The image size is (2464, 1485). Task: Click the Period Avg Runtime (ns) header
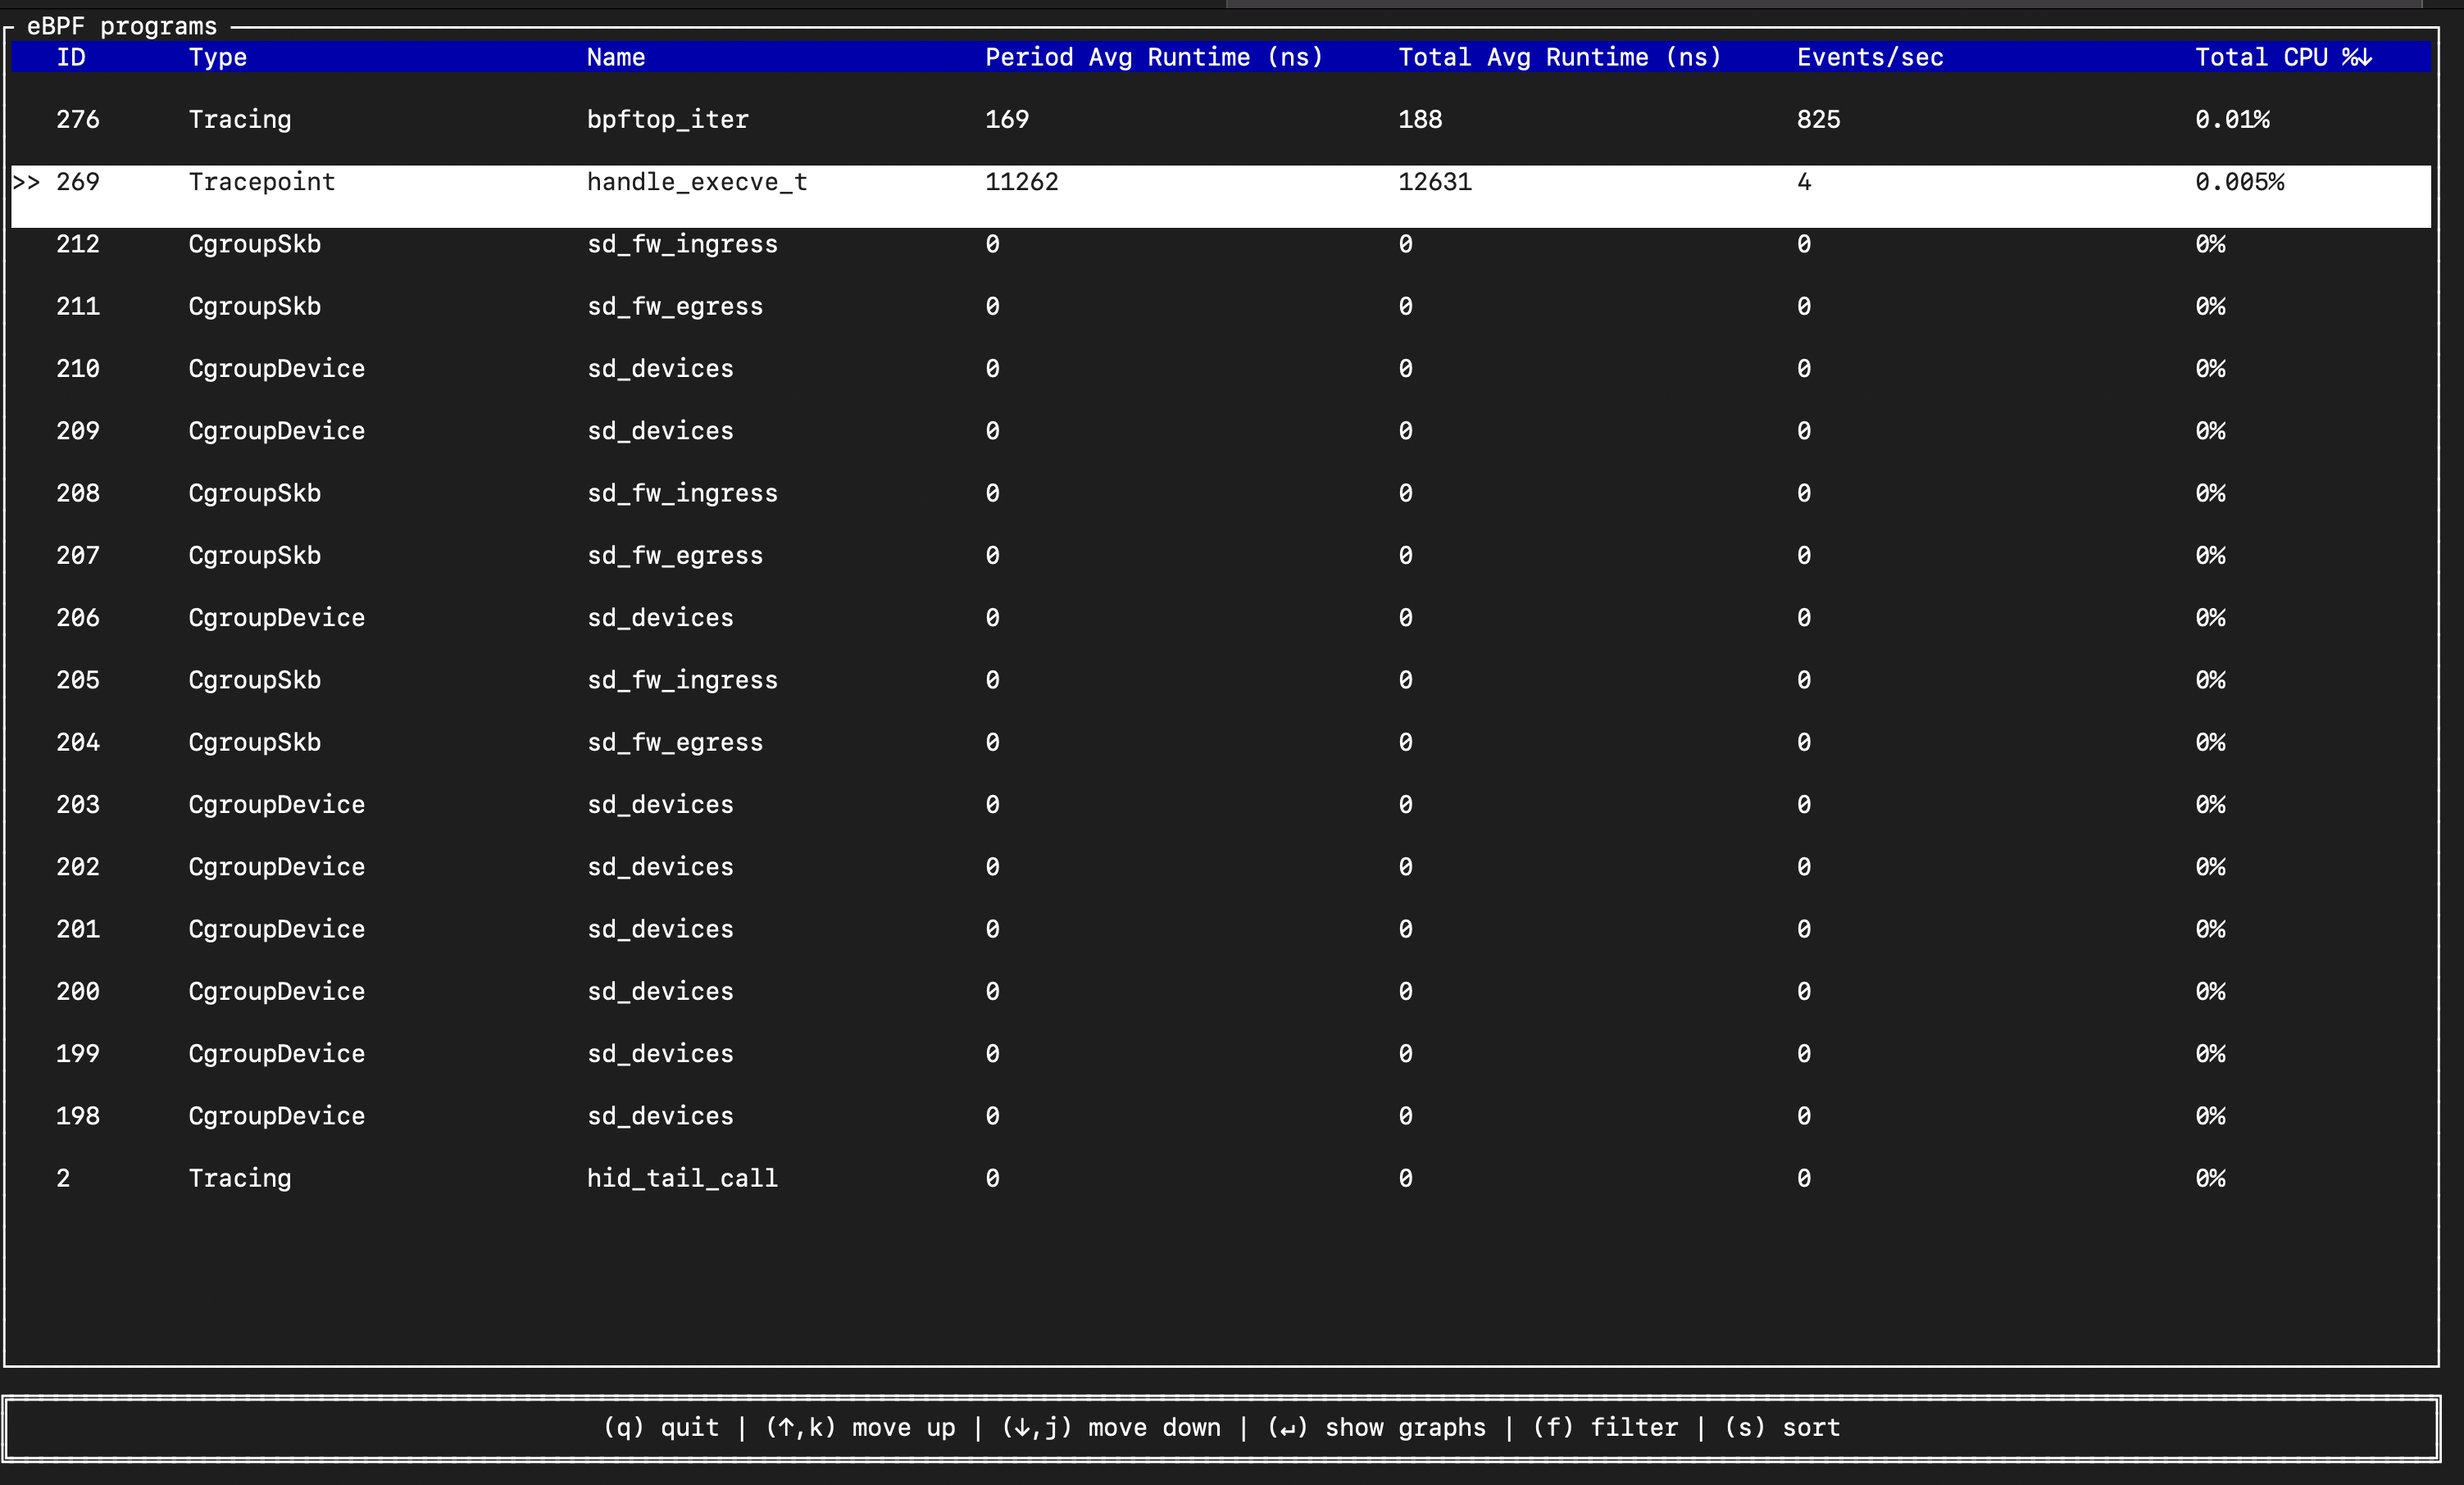[x=1153, y=58]
